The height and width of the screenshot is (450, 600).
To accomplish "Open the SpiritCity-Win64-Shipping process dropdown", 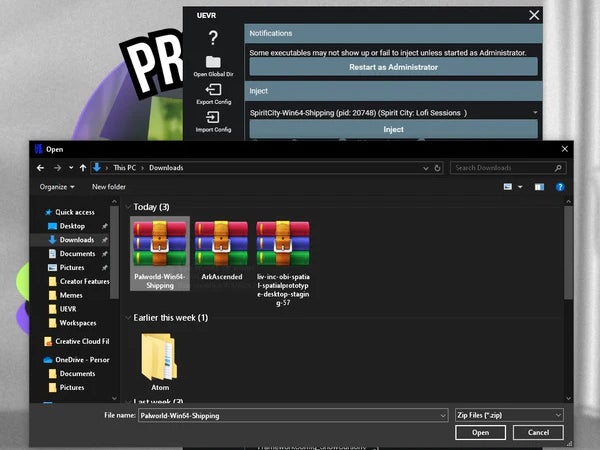I will coord(393,112).
